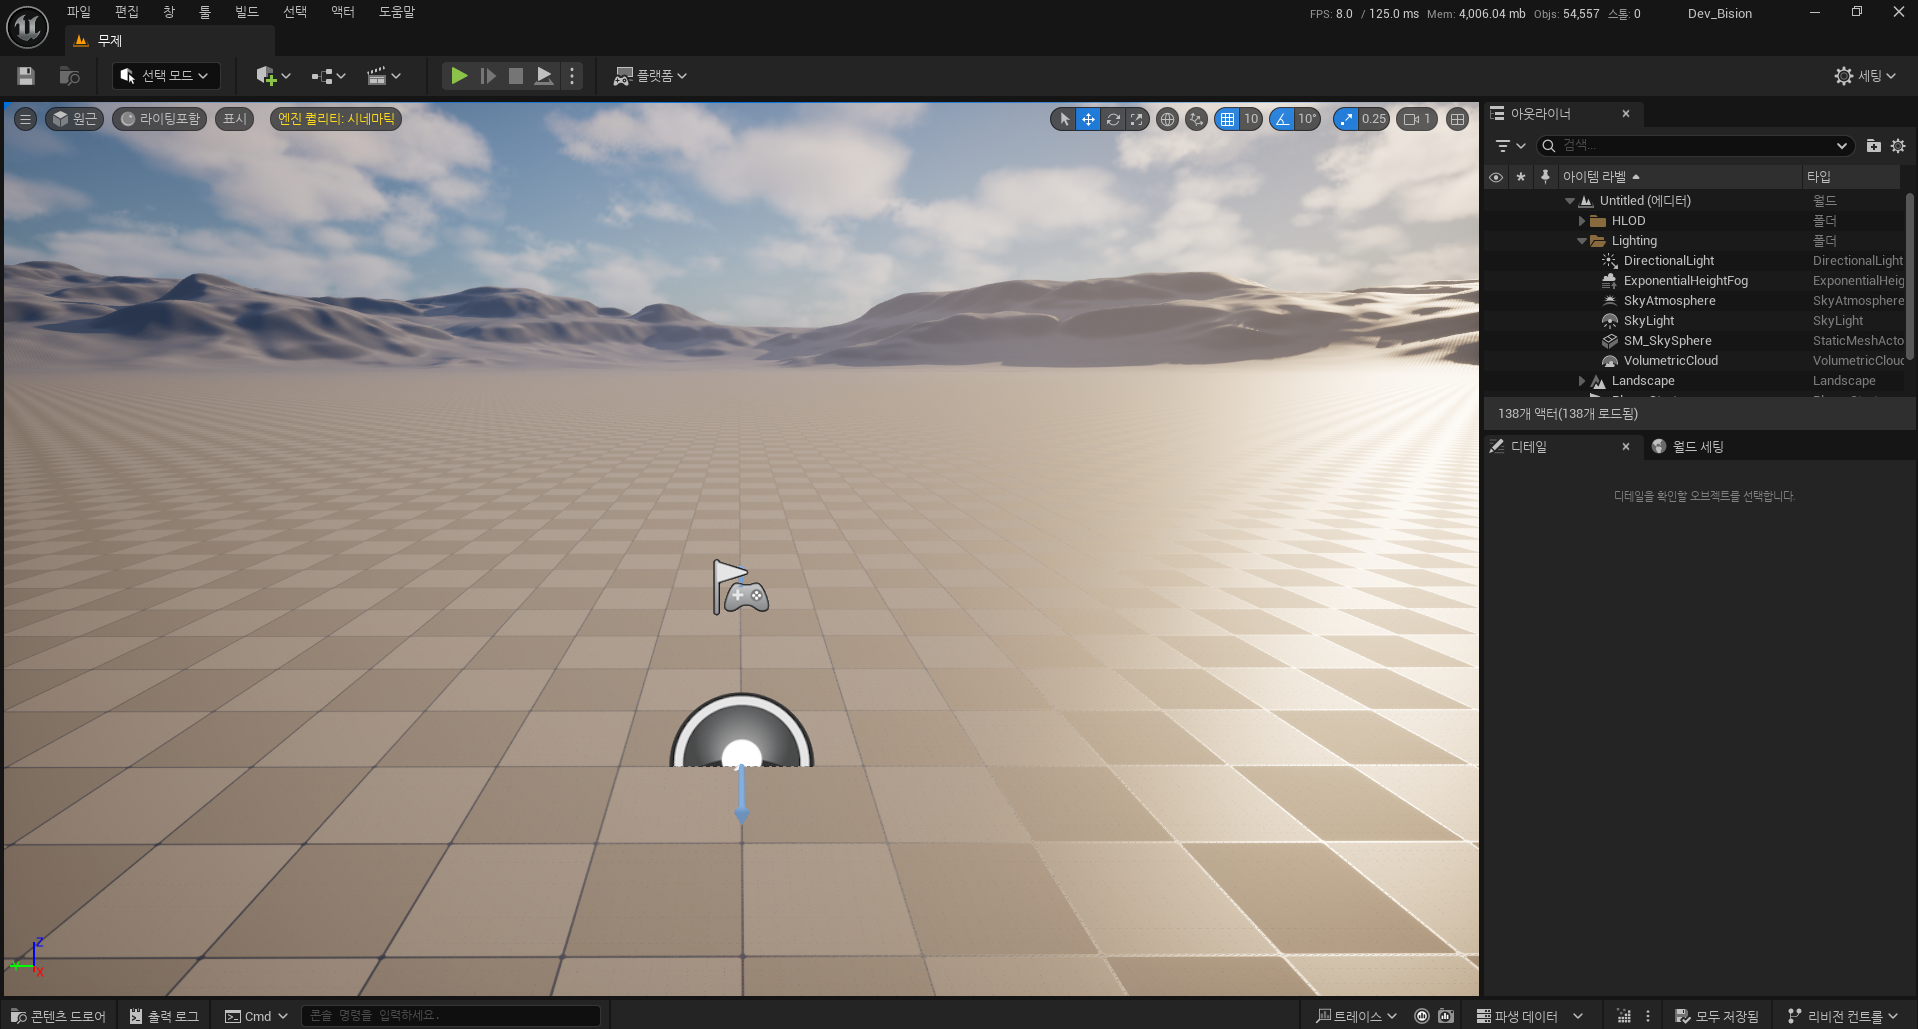The width and height of the screenshot is (1918, 1029).
Task: Open the Blueprint dropdown in the toolbar
Action: [328, 76]
